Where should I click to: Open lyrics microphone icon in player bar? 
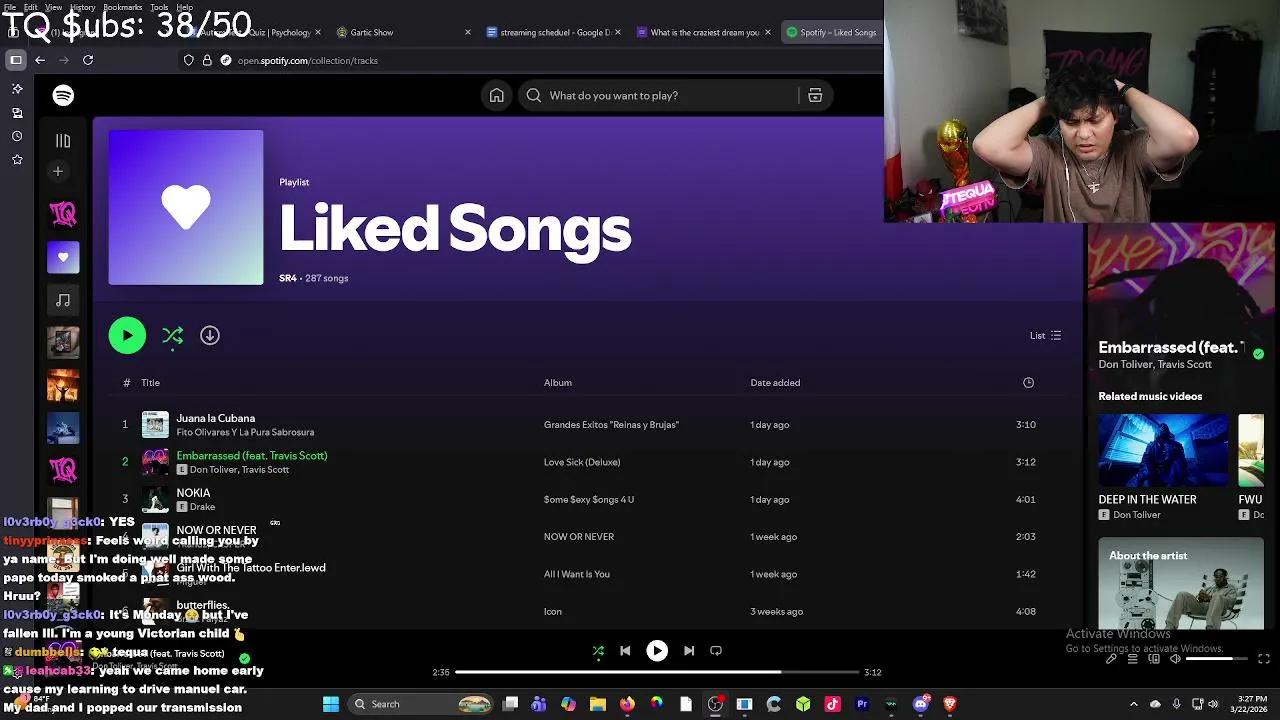point(1110,659)
